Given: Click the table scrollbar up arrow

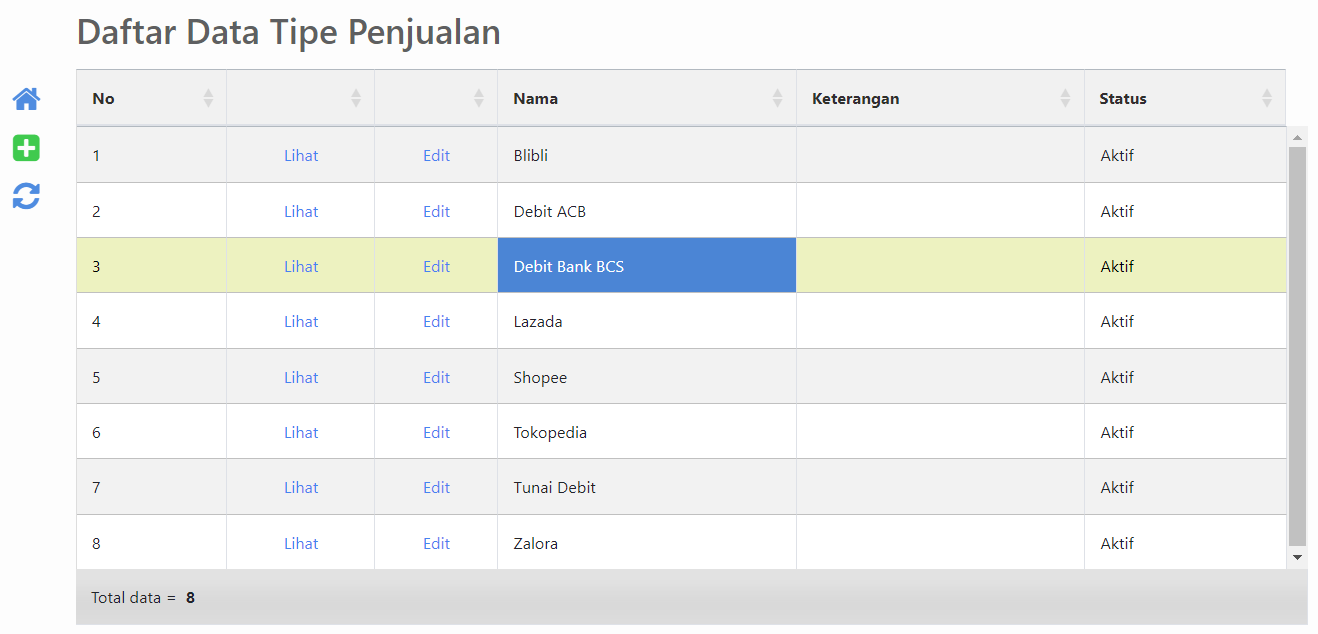Looking at the screenshot, I should [x=1297, y=136].
